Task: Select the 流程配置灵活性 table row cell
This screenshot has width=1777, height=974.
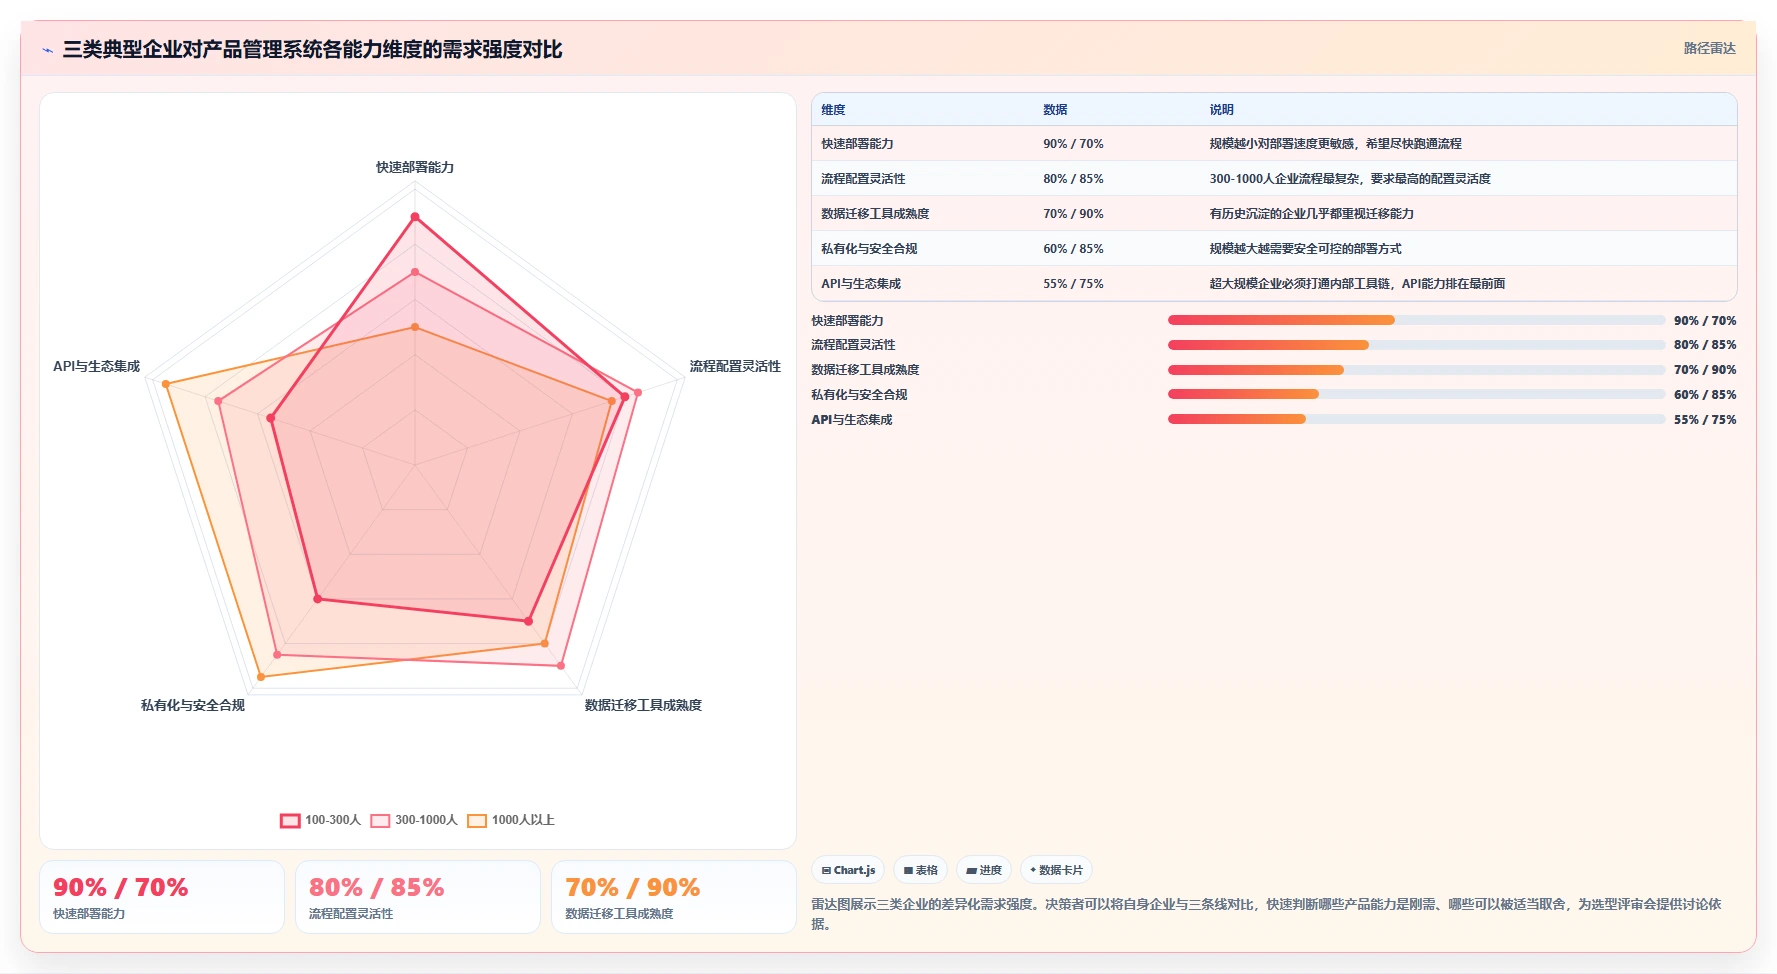Action: tap(863, 179)
